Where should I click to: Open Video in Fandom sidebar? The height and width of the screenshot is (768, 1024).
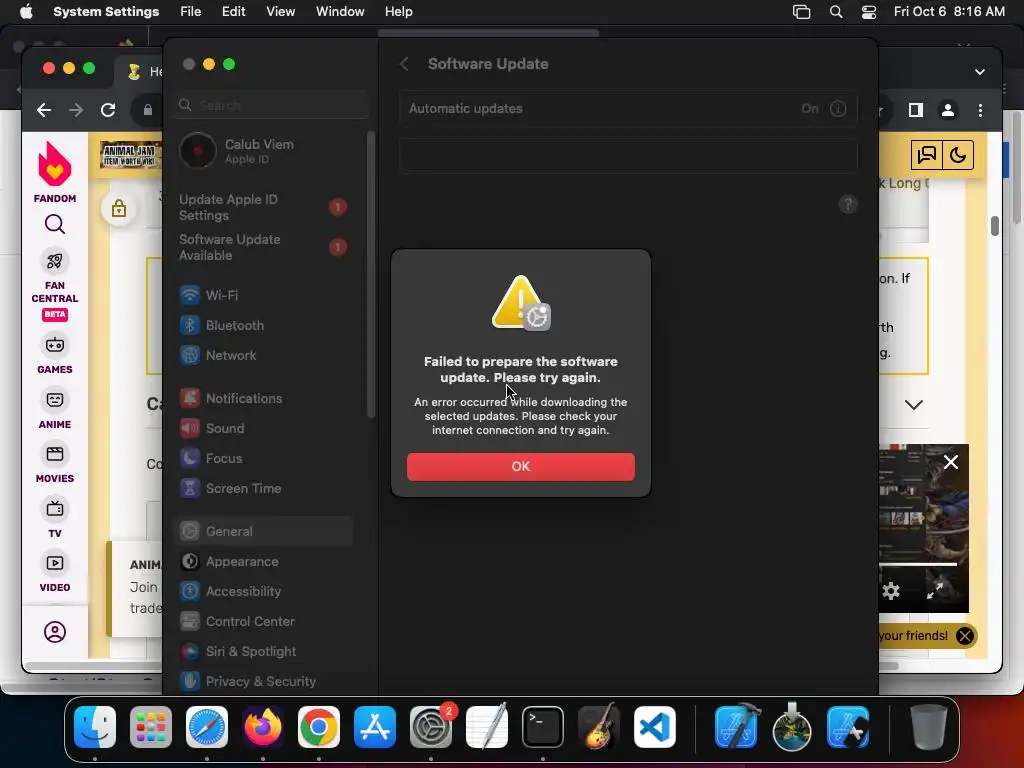click(x=55, y=573)
